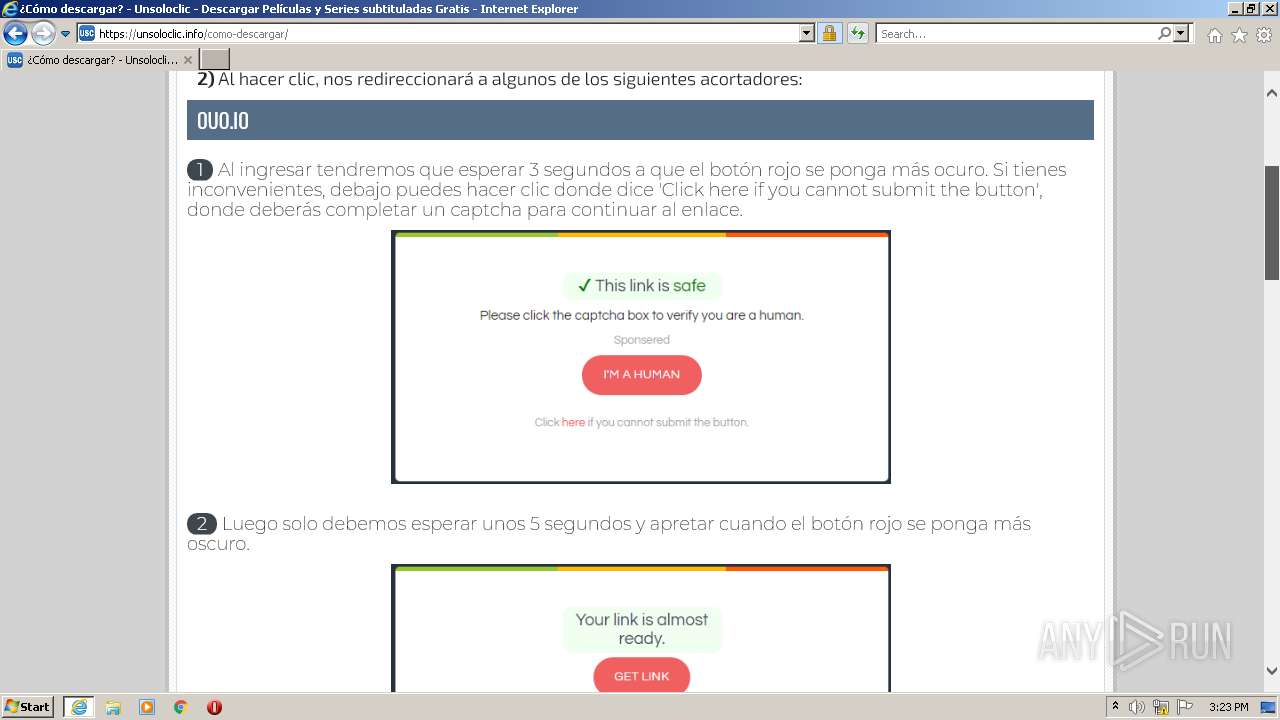1280x720 pixels.
Task: Refresh the page with the reload icon
Action: tap(857, 33)
